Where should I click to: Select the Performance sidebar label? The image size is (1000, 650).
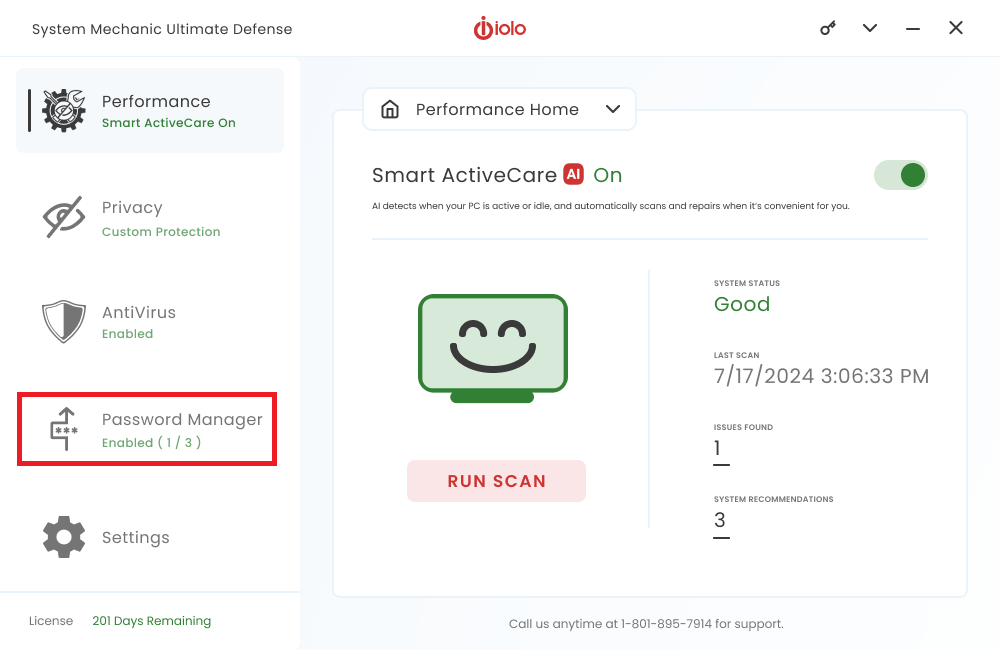coord(156,101)
